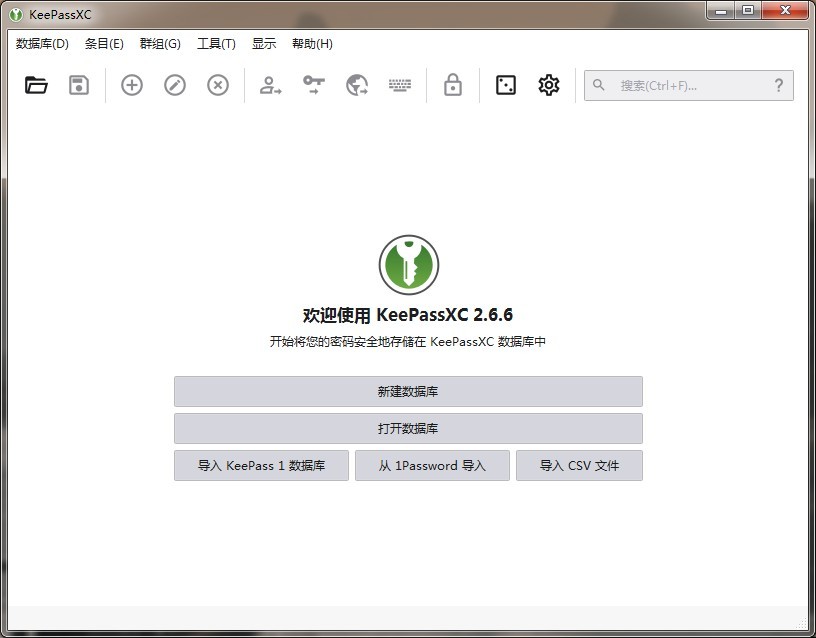This screenshot has height=638, width=816.
Task: Select the add new entry plus icon
Action: pos(131,85)
